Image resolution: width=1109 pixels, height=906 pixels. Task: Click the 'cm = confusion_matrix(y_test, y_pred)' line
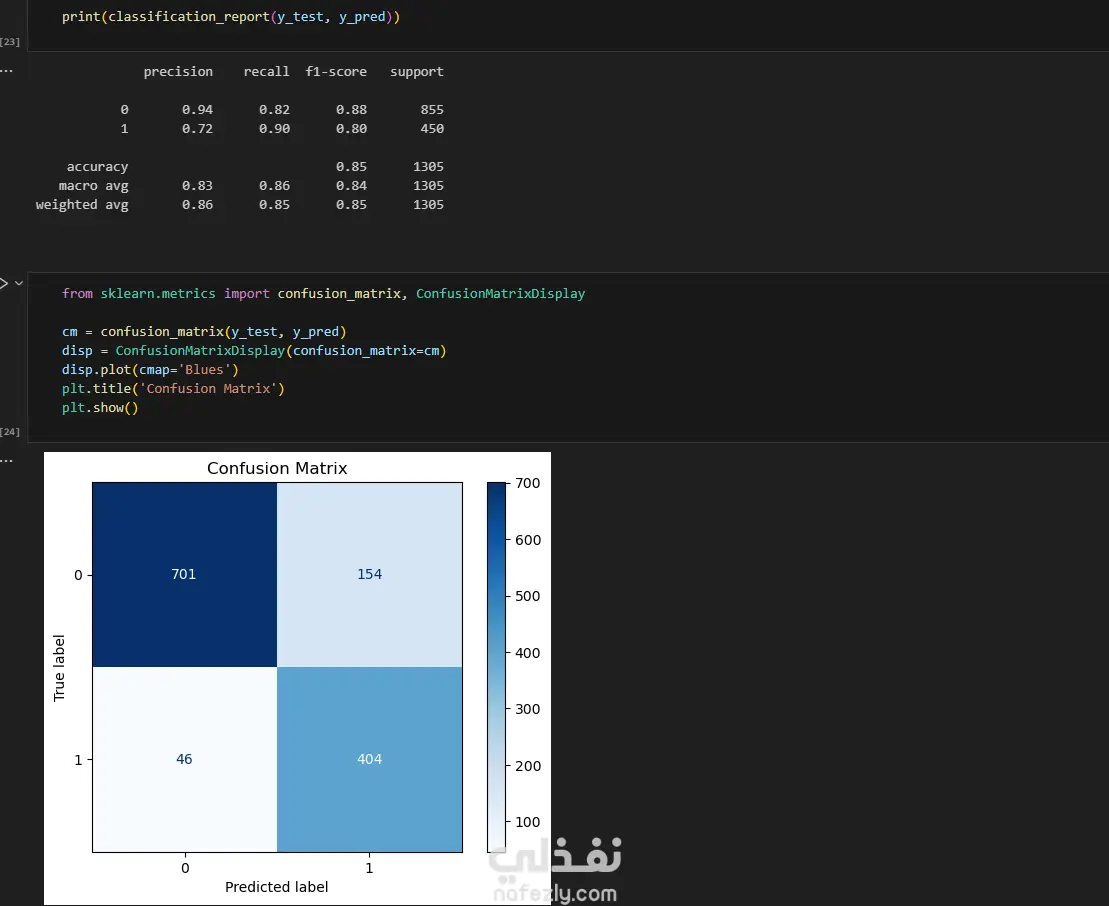(x=204, y=332)
